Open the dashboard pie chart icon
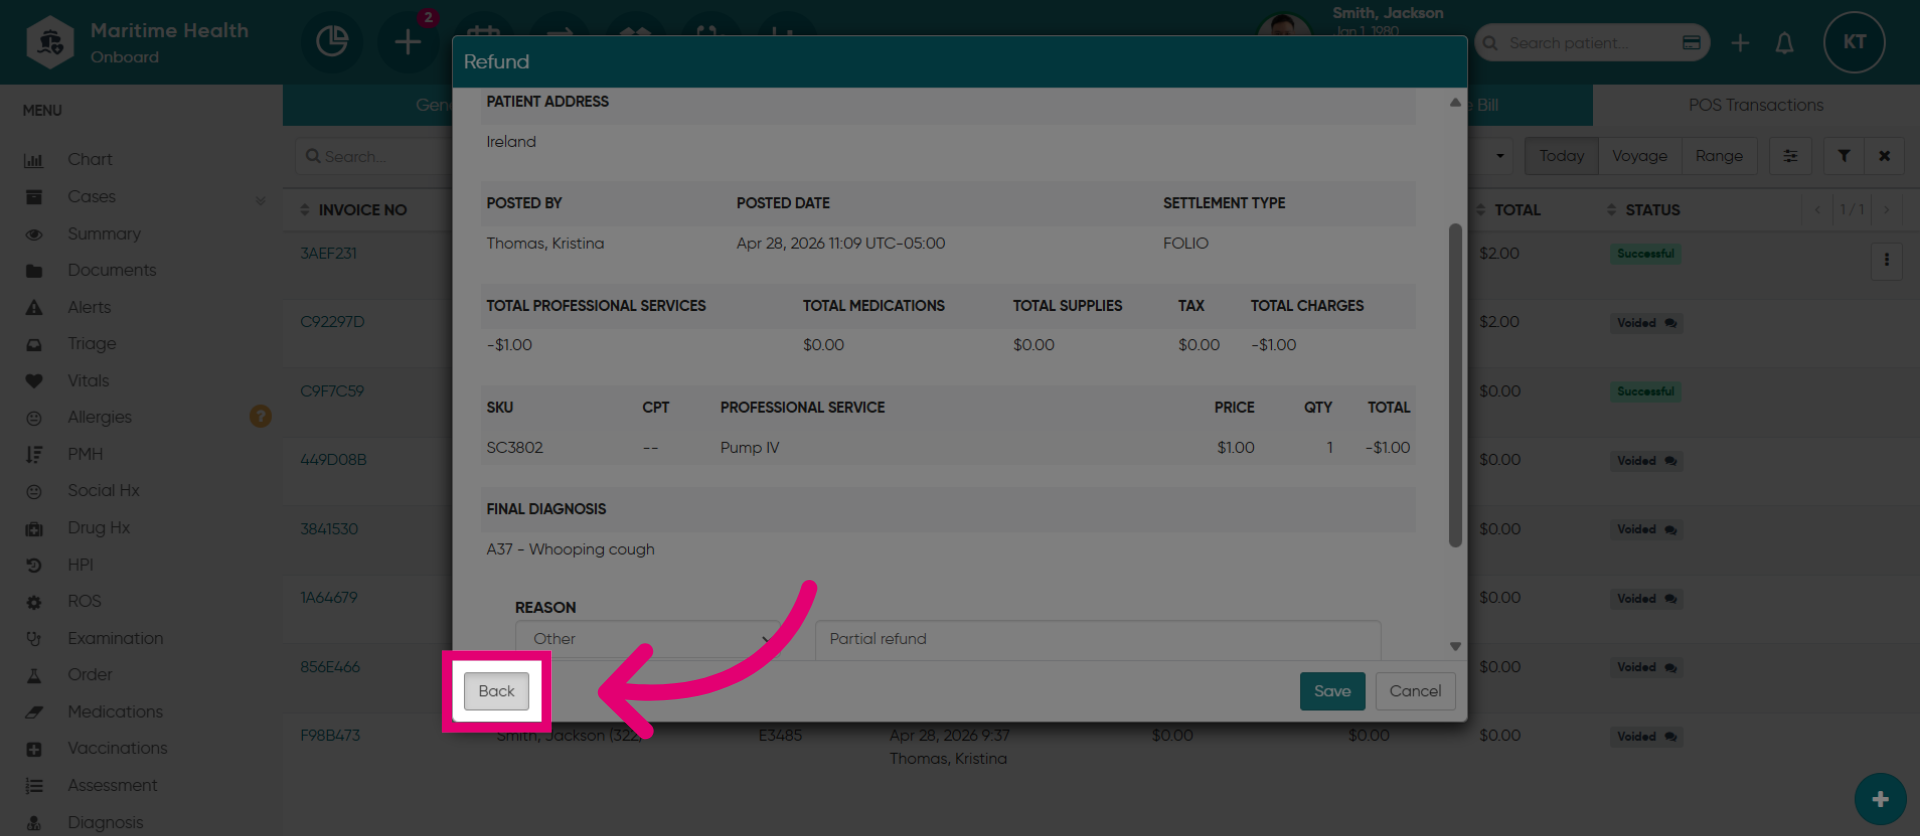Viewport: 1920px width, 836px height. pyautogui.click(x=332, y=42)
